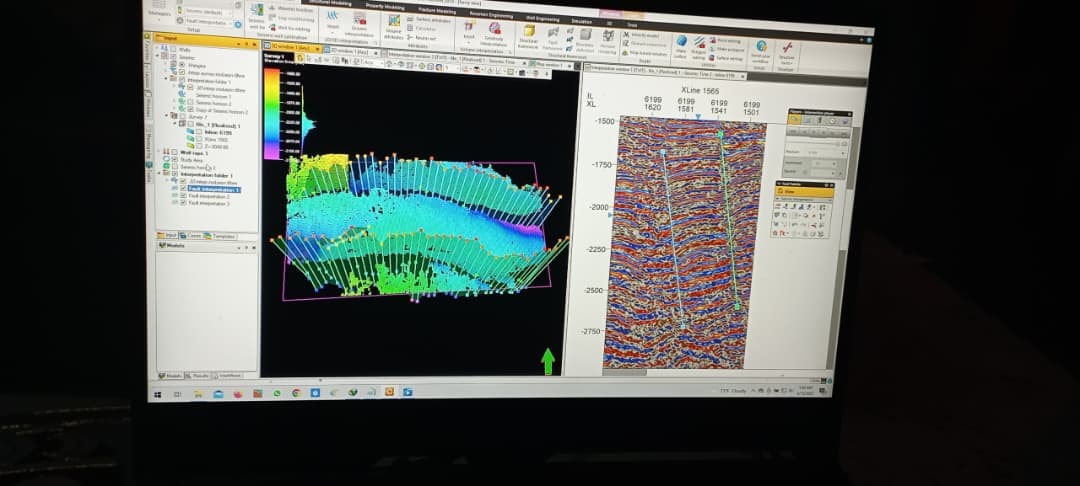Toggle the Study Area checkbox
1080x486 pixels.
point(174,159)
